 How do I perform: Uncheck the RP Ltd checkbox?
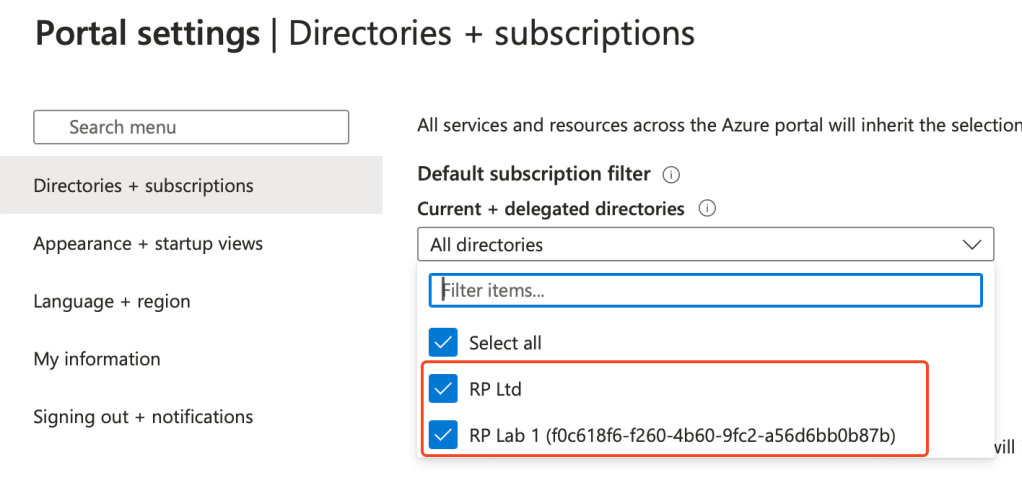[x=444, y=389]
